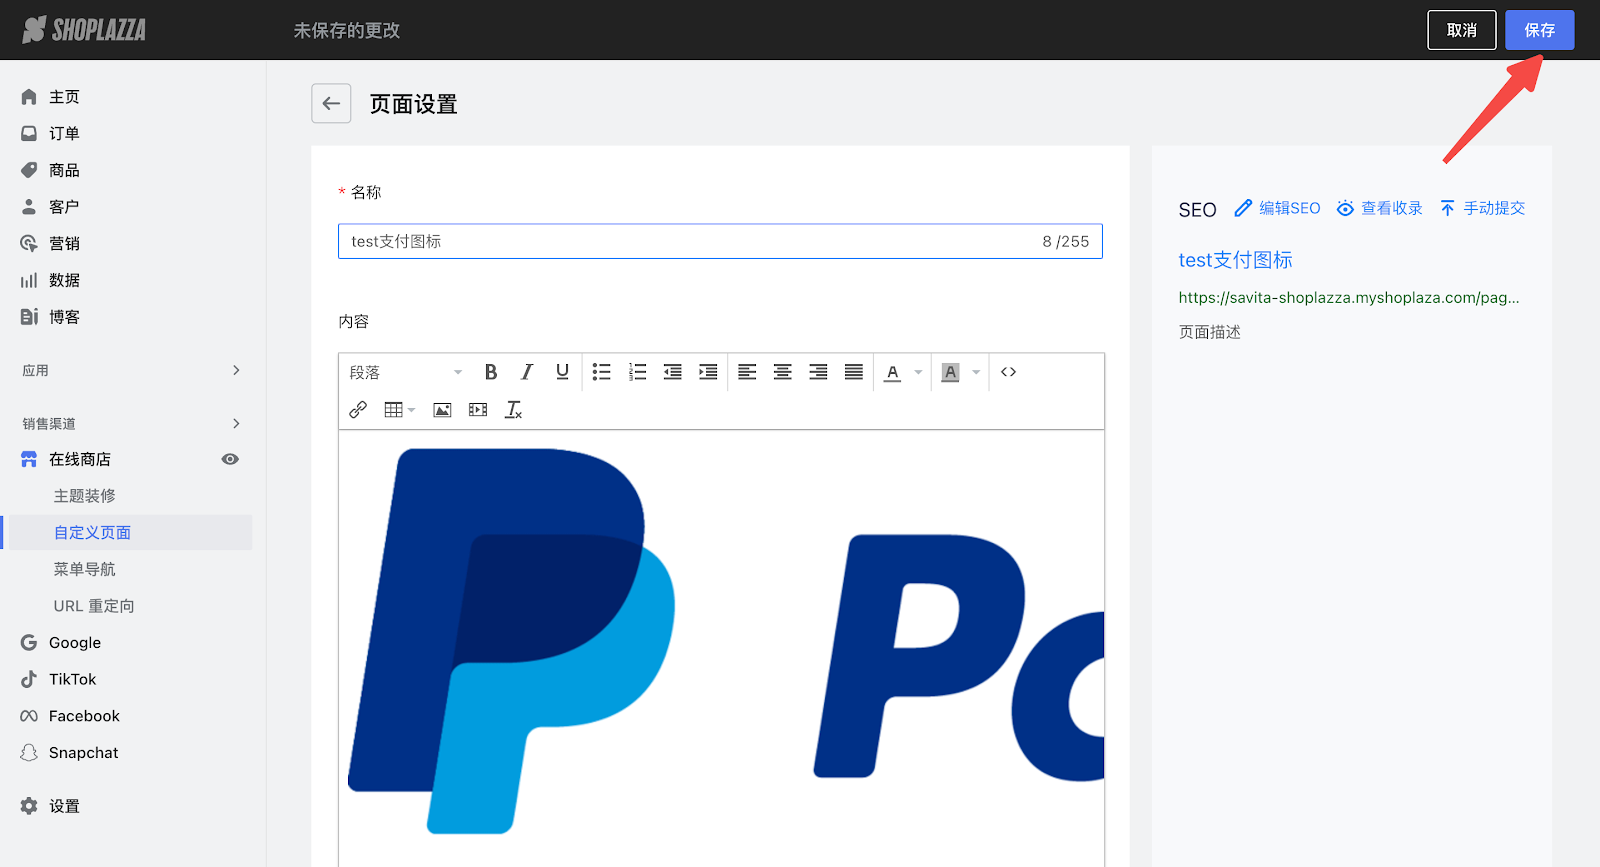
Task: Insert a hyperlink with link icon
Action: (x=358, y=410)
